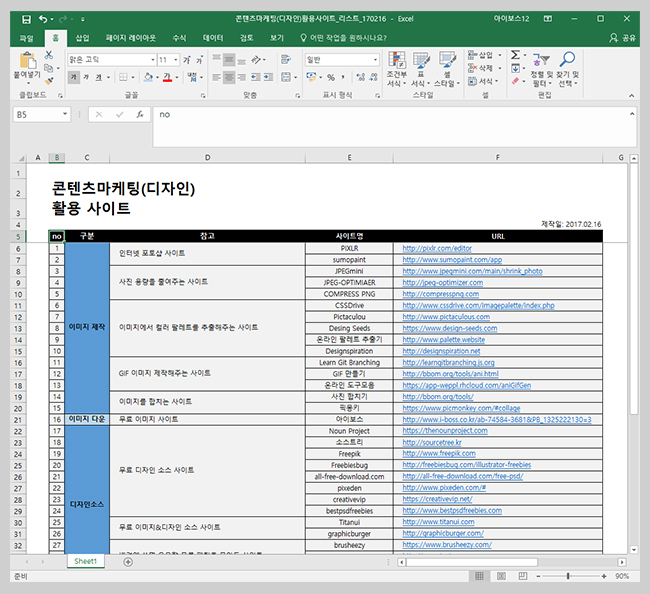Click the Increase Indent icon
The height and width of the screenshot is (594, 650).
[x=268, y=78]
